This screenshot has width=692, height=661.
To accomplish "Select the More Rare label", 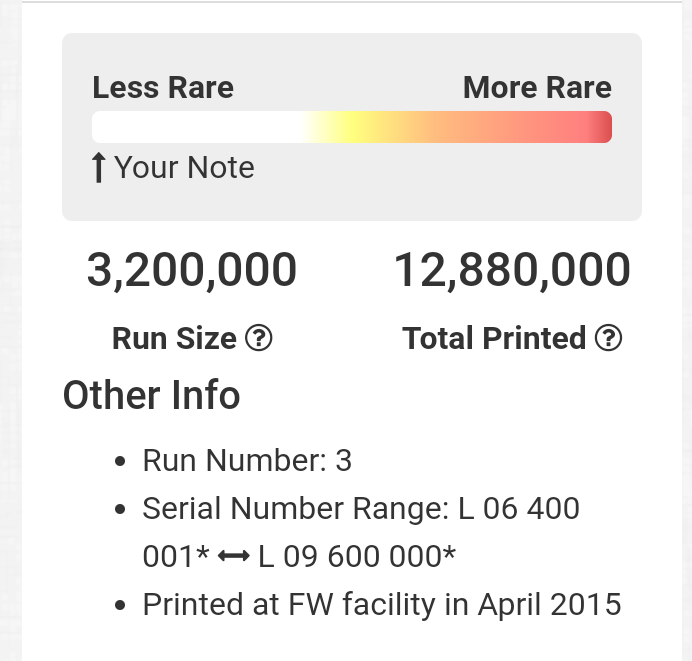I will pos(537,88).
